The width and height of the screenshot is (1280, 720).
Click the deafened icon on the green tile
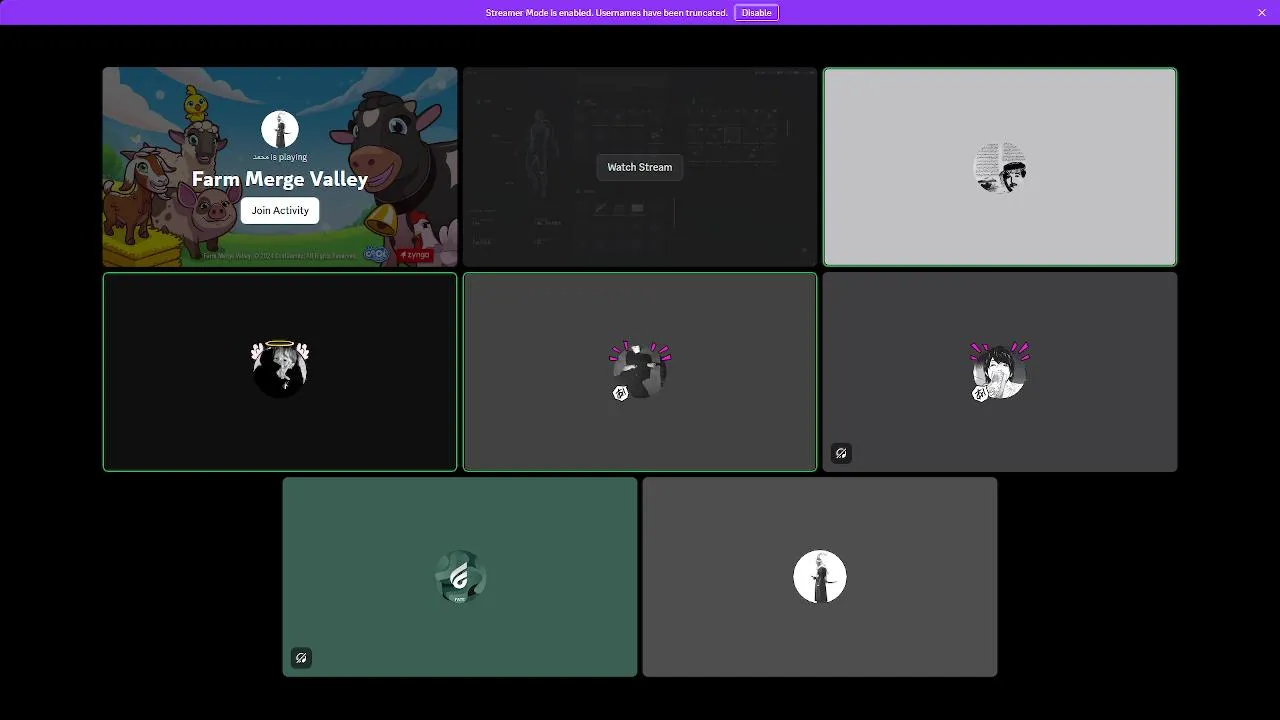(x=301, y=658)
